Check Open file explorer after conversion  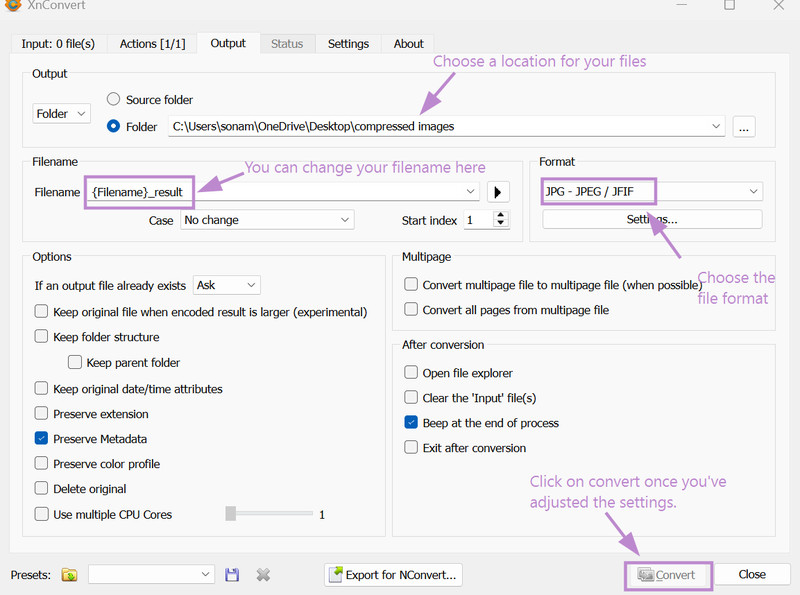pyautogui.click(x=411, y=373)
